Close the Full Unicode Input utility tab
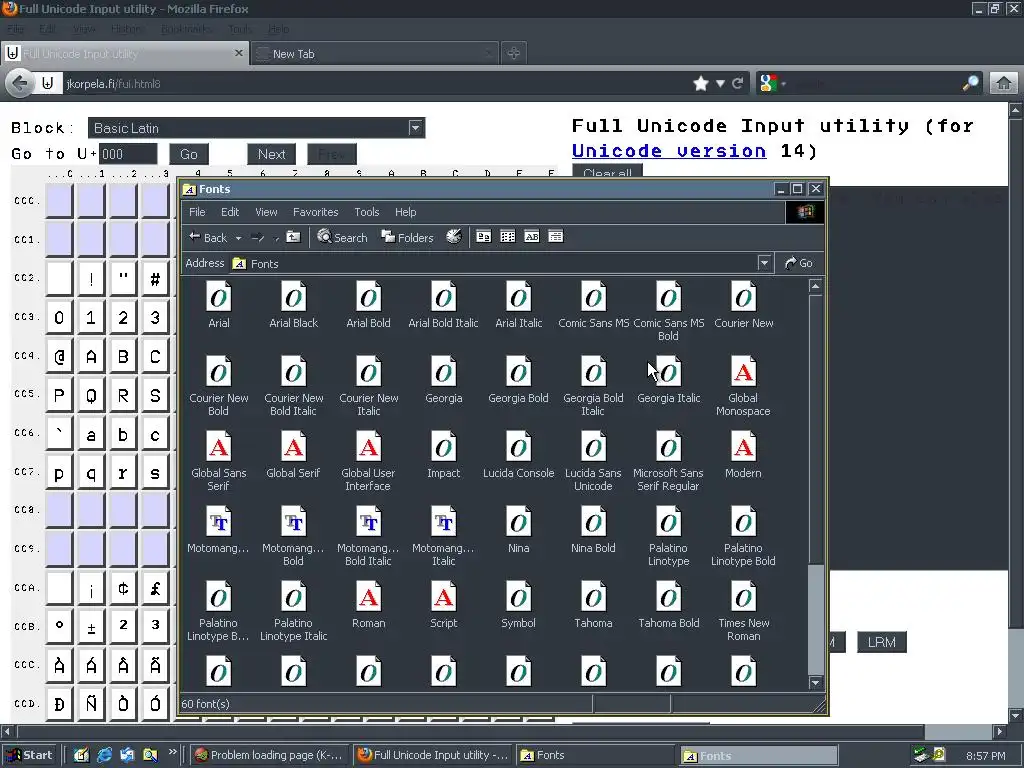1024x768 pixels. 238,53
